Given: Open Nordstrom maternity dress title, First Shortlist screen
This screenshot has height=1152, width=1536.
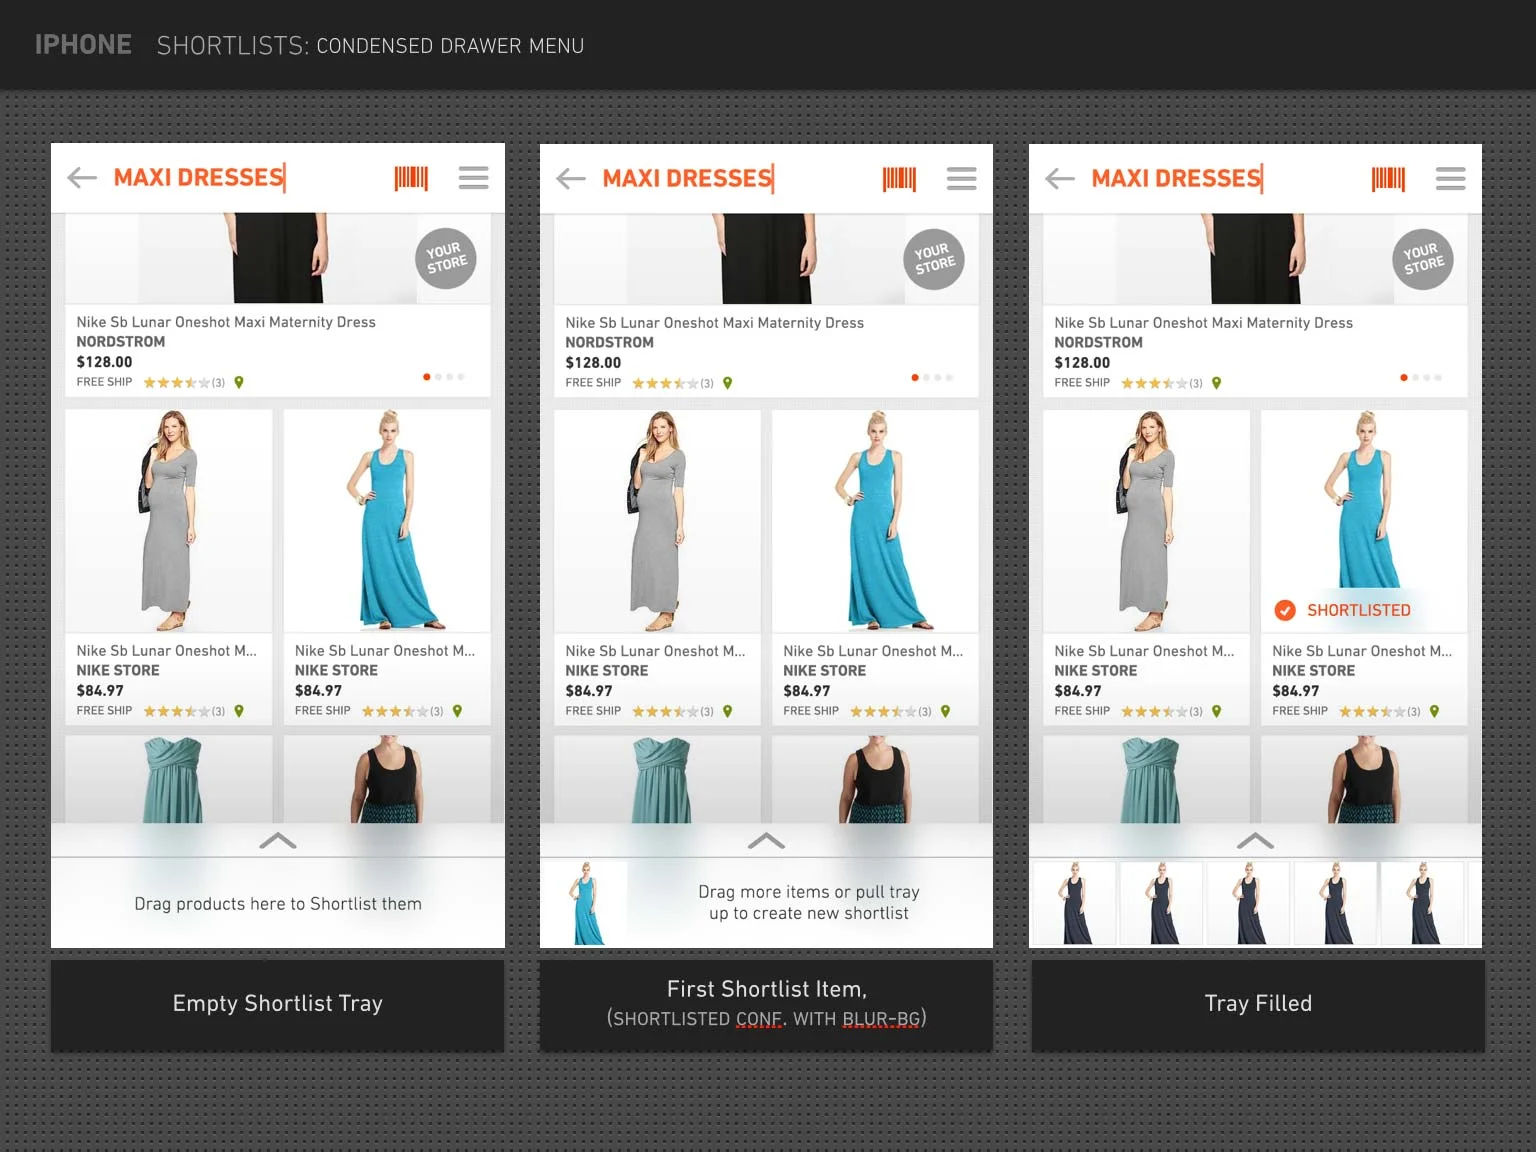Looking at the screenshot, I should click(715, 323).
